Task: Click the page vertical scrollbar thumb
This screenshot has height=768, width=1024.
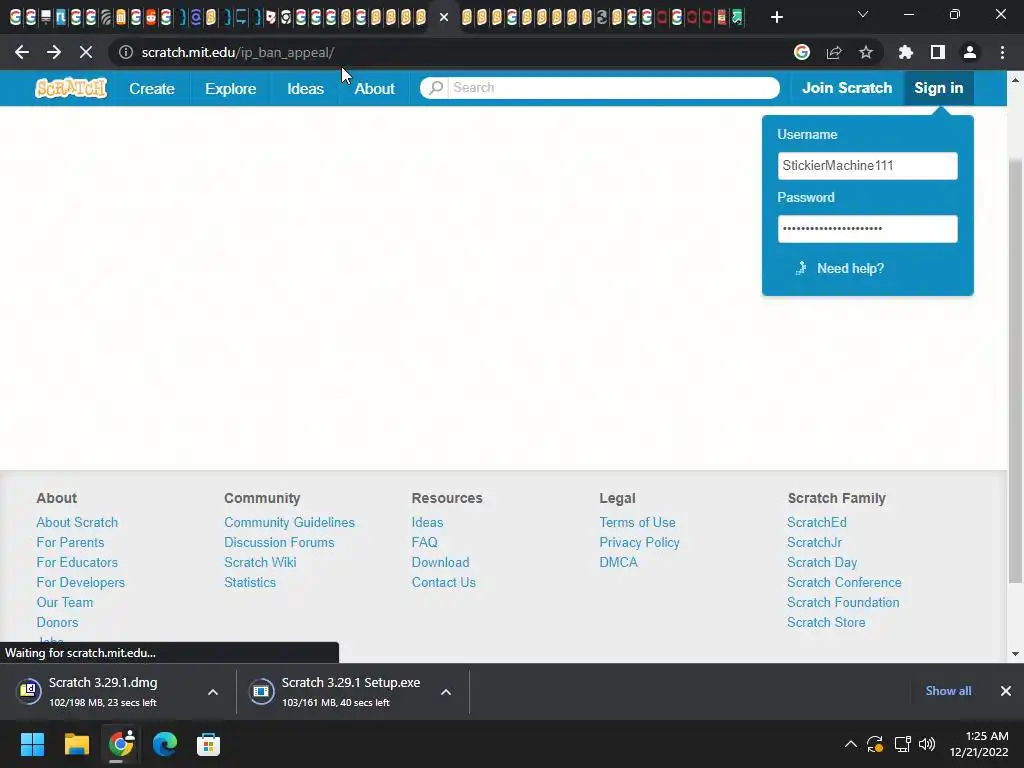Action: [1015, 370]
